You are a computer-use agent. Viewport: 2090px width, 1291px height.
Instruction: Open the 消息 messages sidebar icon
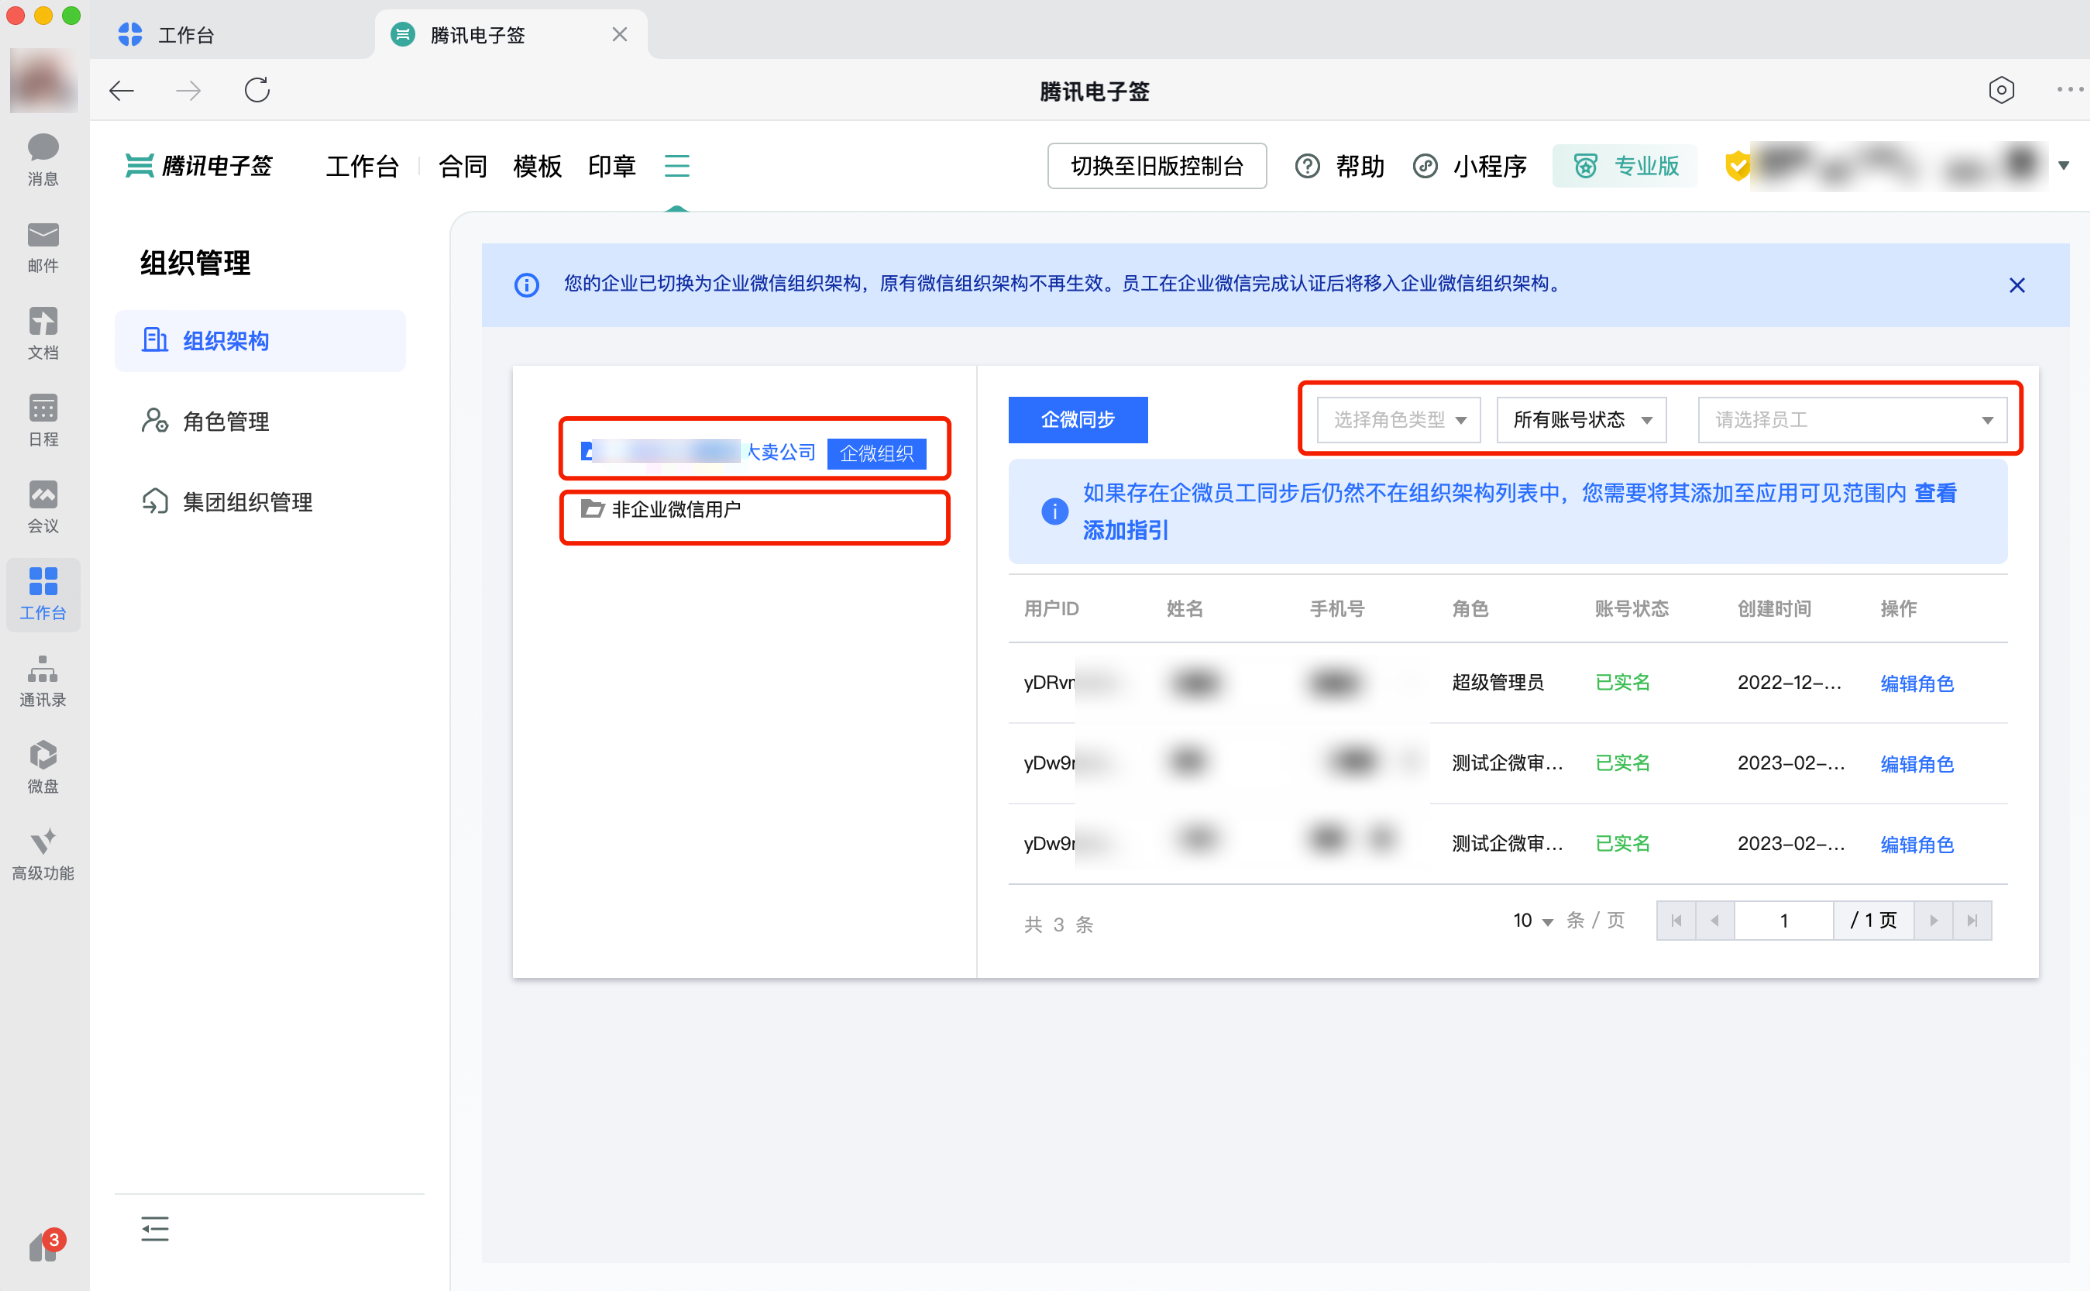coord(43,160)
